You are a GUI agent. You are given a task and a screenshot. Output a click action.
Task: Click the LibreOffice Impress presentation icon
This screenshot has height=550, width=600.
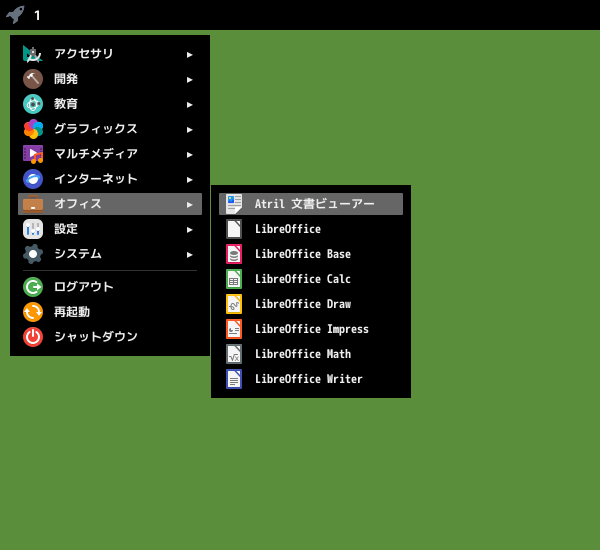click(x=234, y=329)
